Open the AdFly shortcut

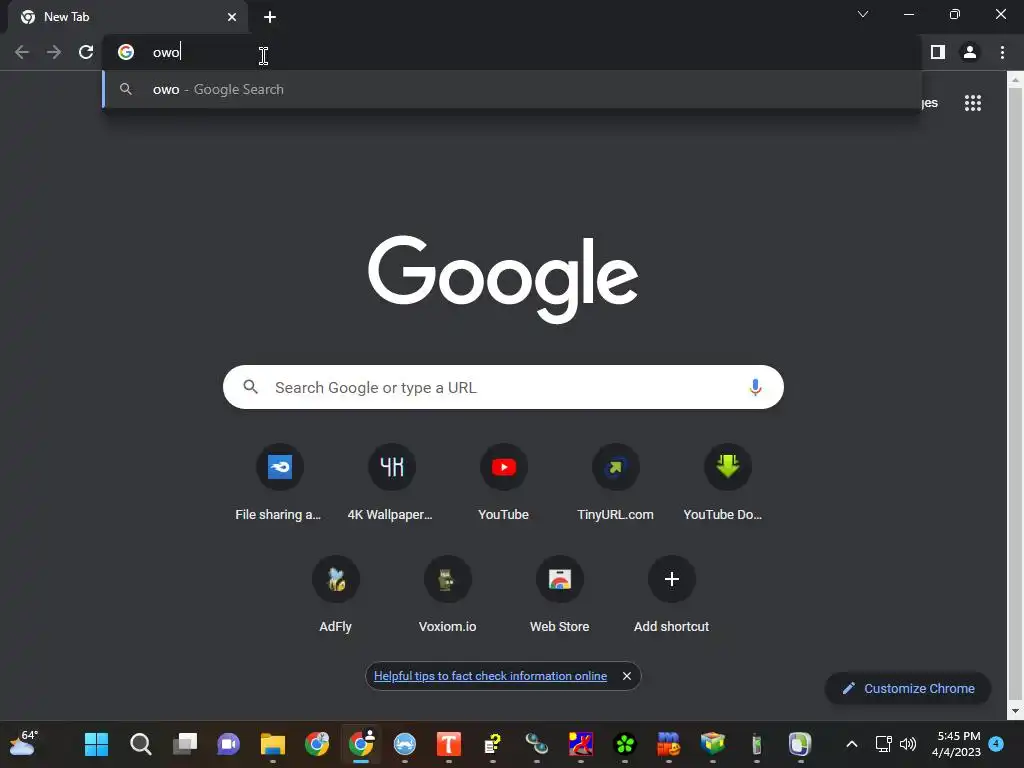click(336, 595)
